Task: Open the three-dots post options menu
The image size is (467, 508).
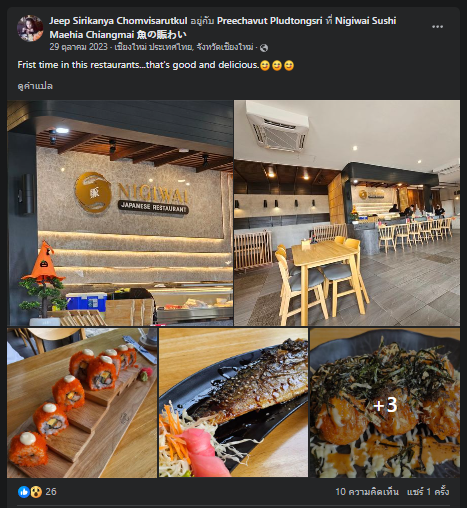Action: (x=437, y=27)
